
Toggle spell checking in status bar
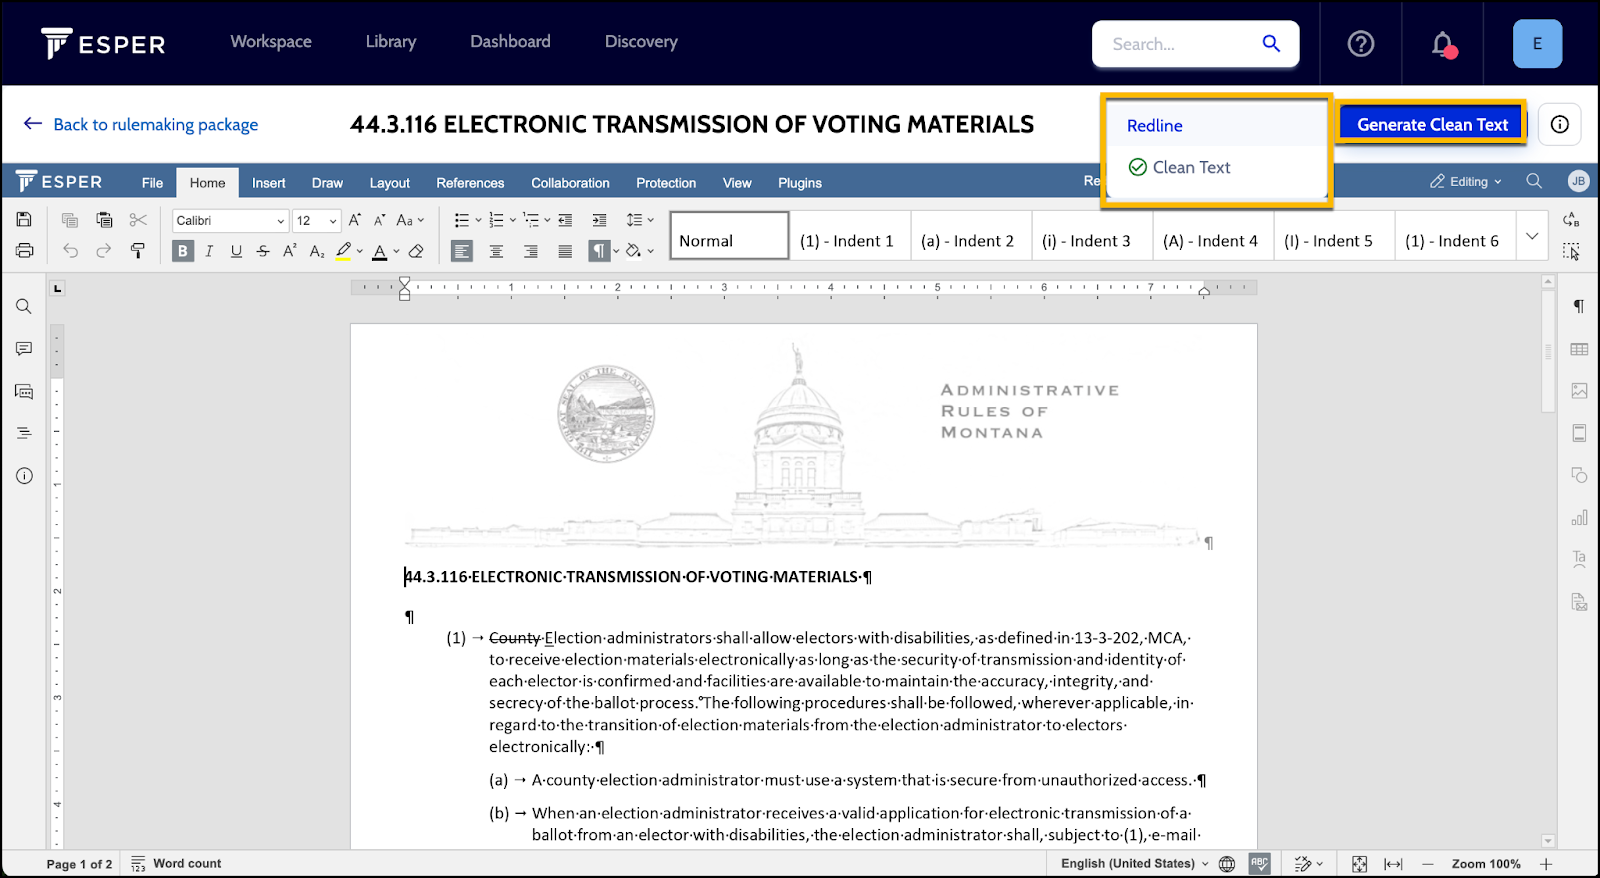(x=1259, y=864)
